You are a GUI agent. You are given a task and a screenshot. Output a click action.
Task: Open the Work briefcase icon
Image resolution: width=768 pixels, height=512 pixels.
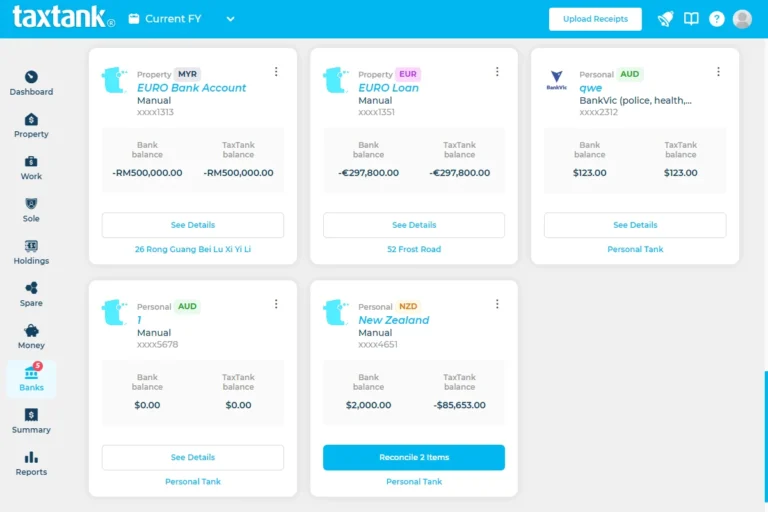tap(31, 161)
